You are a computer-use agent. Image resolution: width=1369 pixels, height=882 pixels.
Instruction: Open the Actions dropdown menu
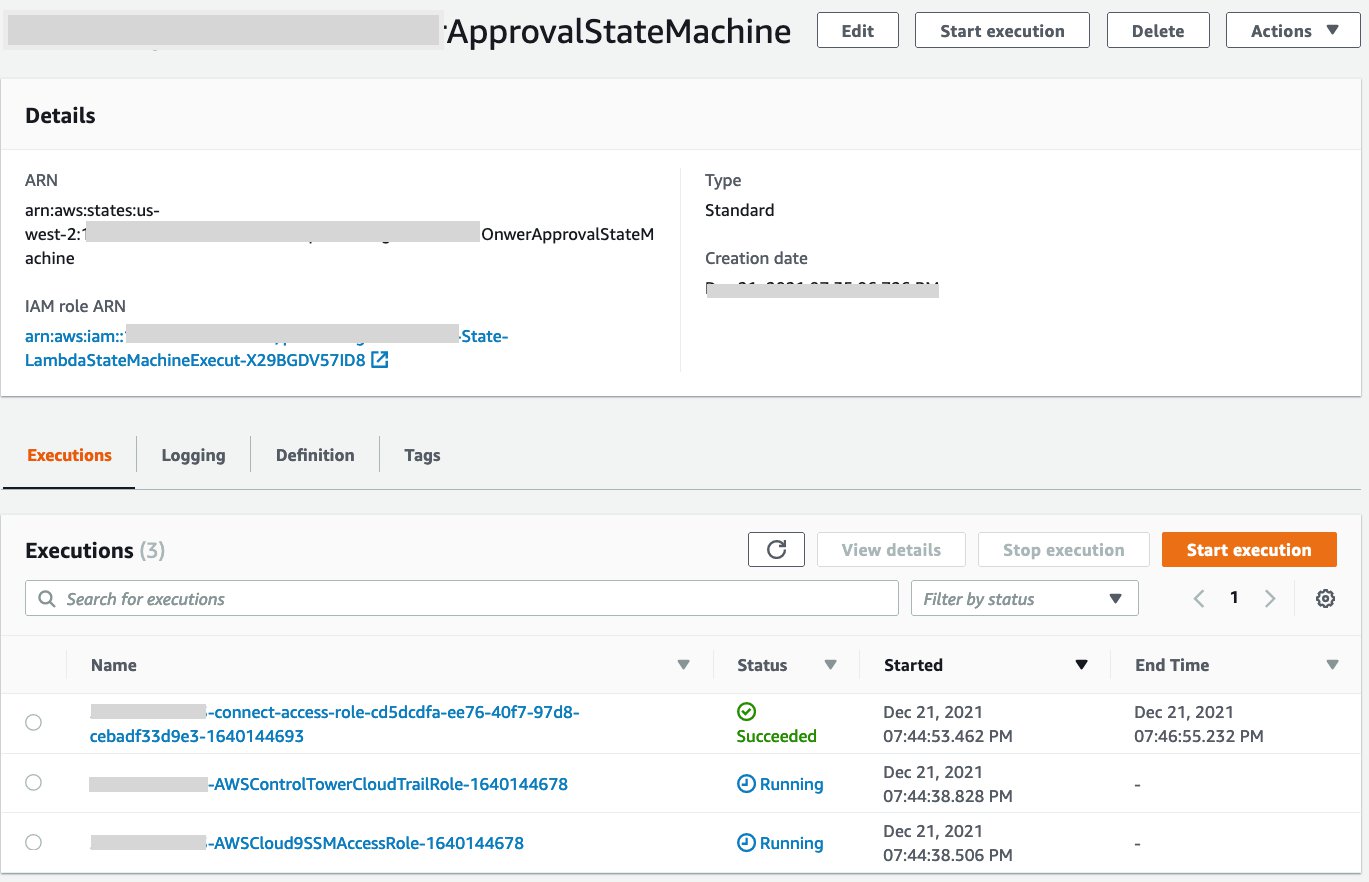pos(1294,30)
